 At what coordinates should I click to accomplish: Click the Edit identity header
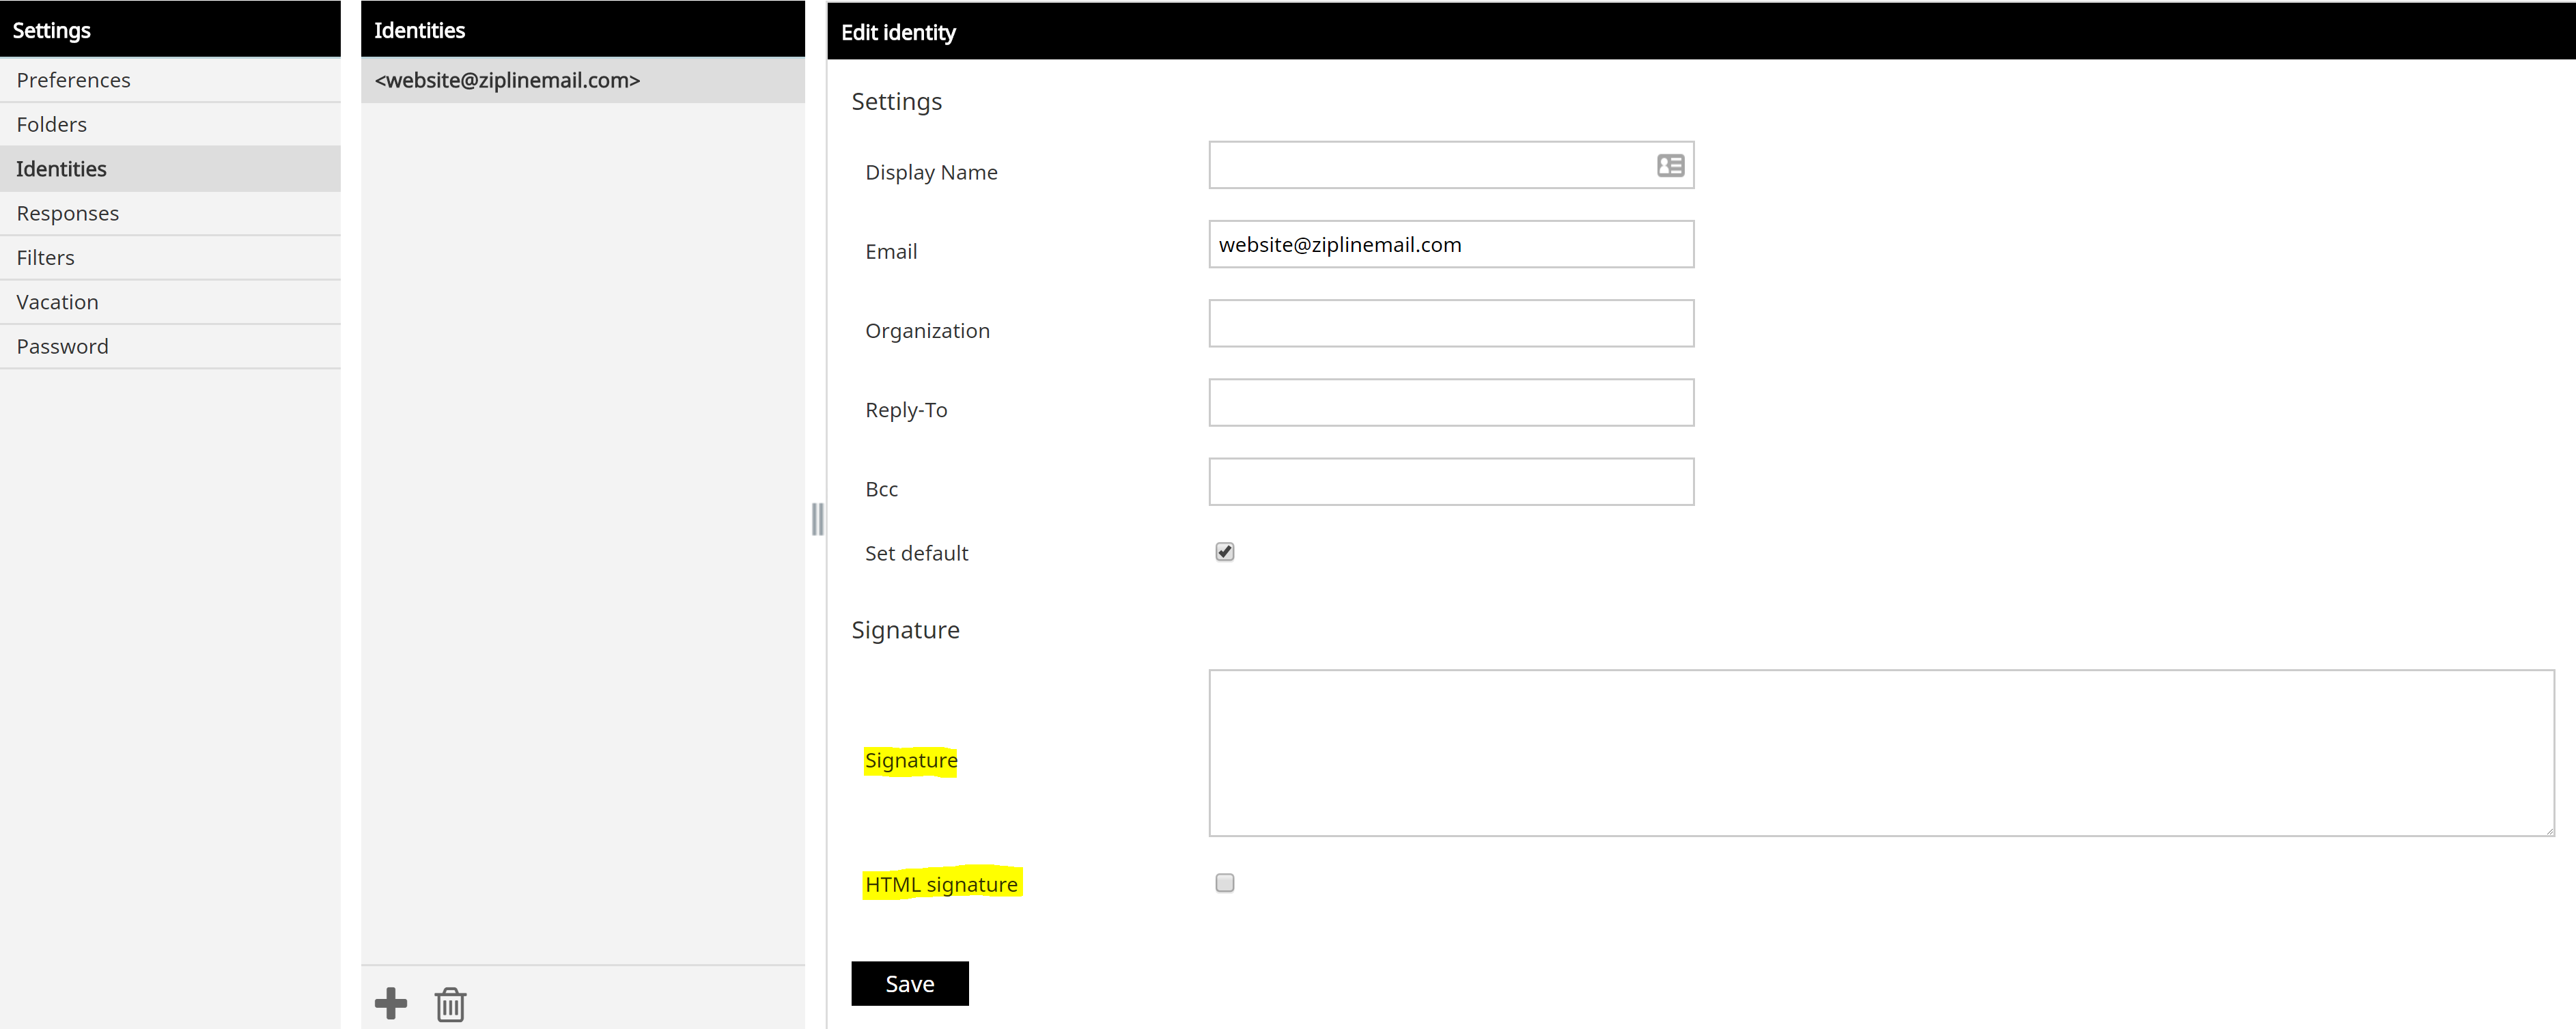[898, 32]
